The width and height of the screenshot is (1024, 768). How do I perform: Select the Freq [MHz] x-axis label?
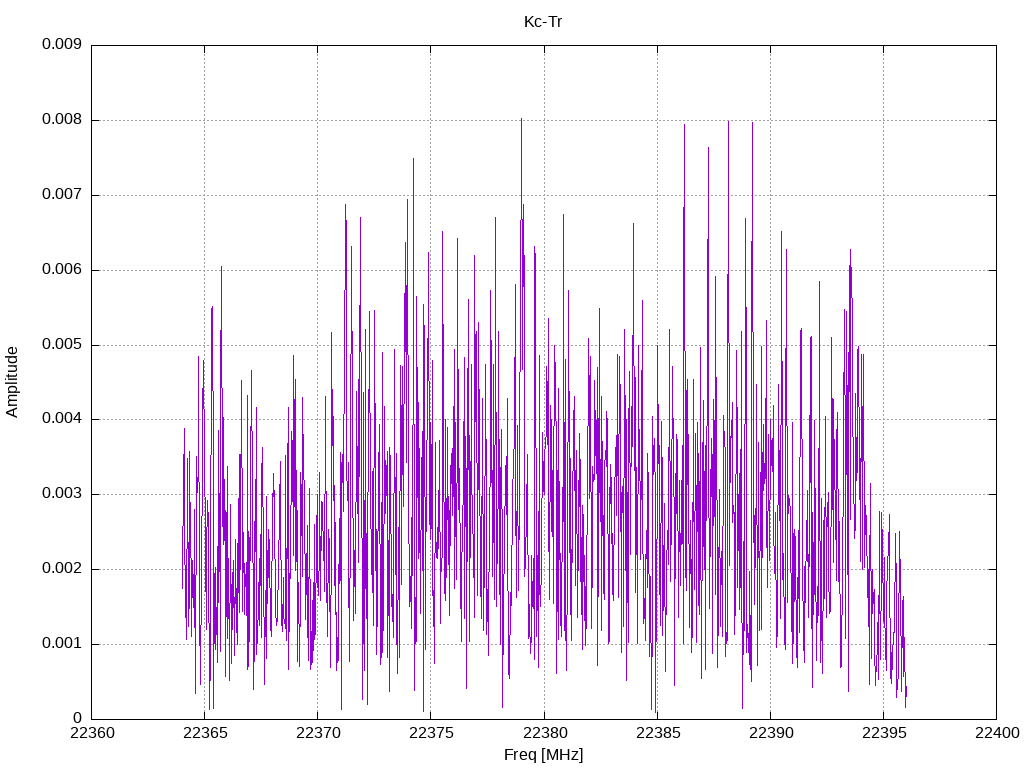543,755
